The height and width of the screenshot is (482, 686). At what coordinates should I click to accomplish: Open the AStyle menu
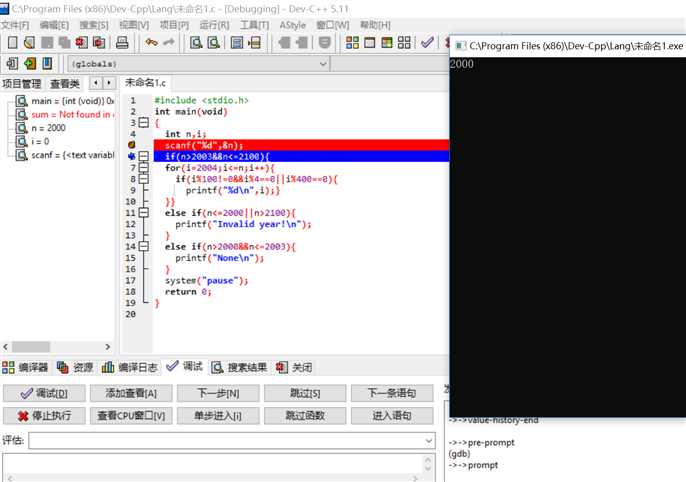(293, 25)
